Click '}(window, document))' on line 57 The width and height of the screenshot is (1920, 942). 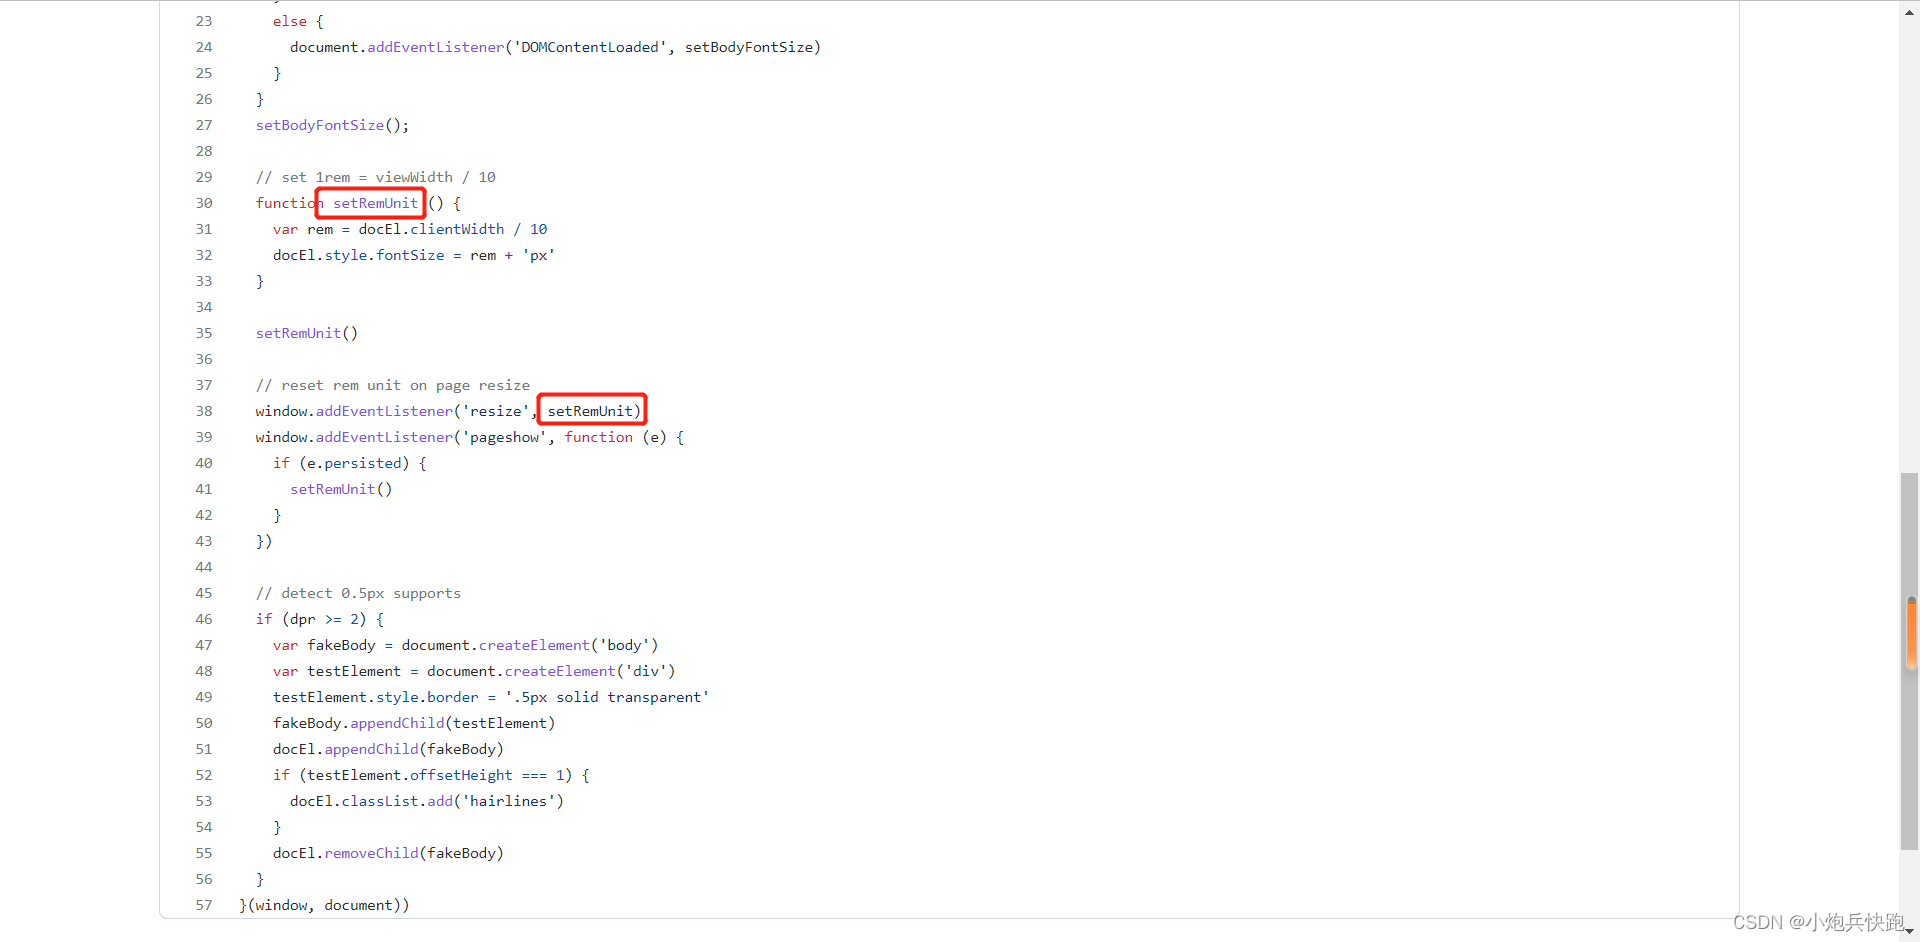(x=324, y=905)
